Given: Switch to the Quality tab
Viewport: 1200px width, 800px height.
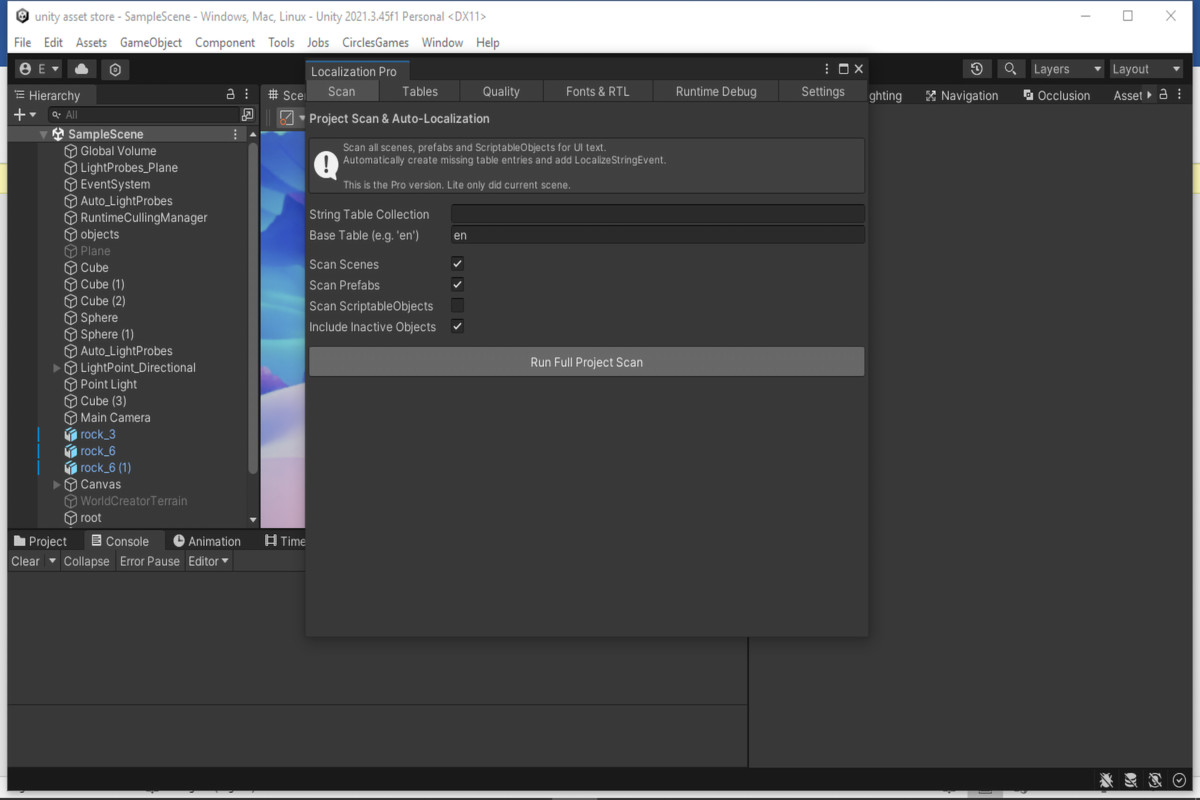Looking at the screenshot, I should (x=501, y=91).
